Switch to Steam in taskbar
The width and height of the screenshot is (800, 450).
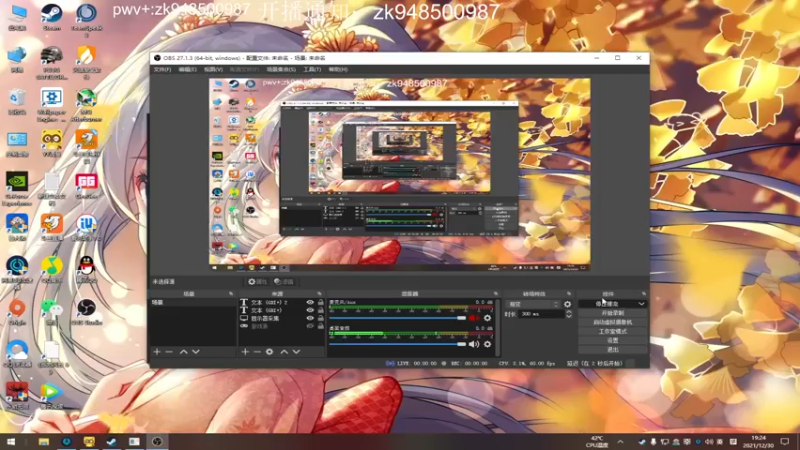click(x=111, y=441)
